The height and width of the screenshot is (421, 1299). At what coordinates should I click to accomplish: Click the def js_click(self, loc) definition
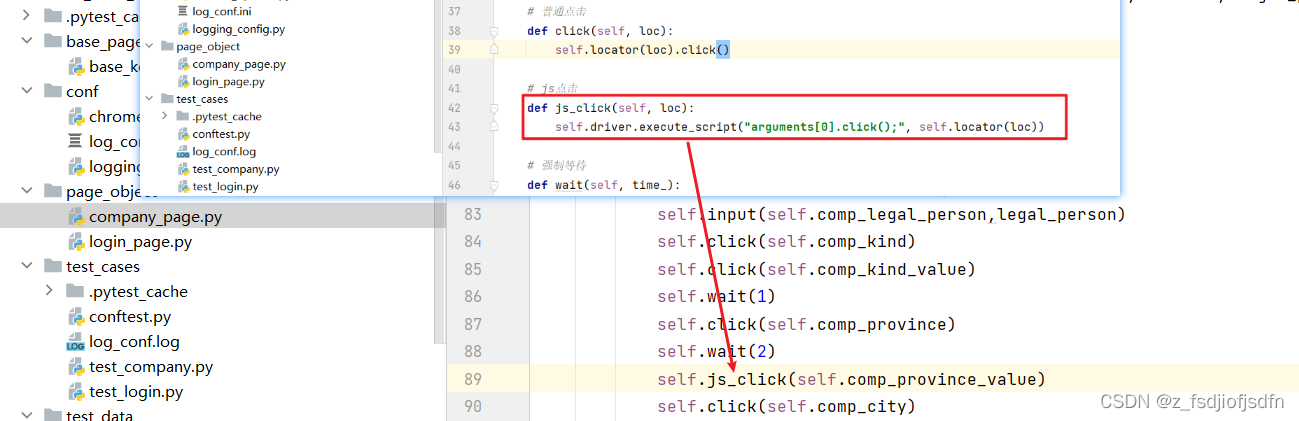[610, 108]
